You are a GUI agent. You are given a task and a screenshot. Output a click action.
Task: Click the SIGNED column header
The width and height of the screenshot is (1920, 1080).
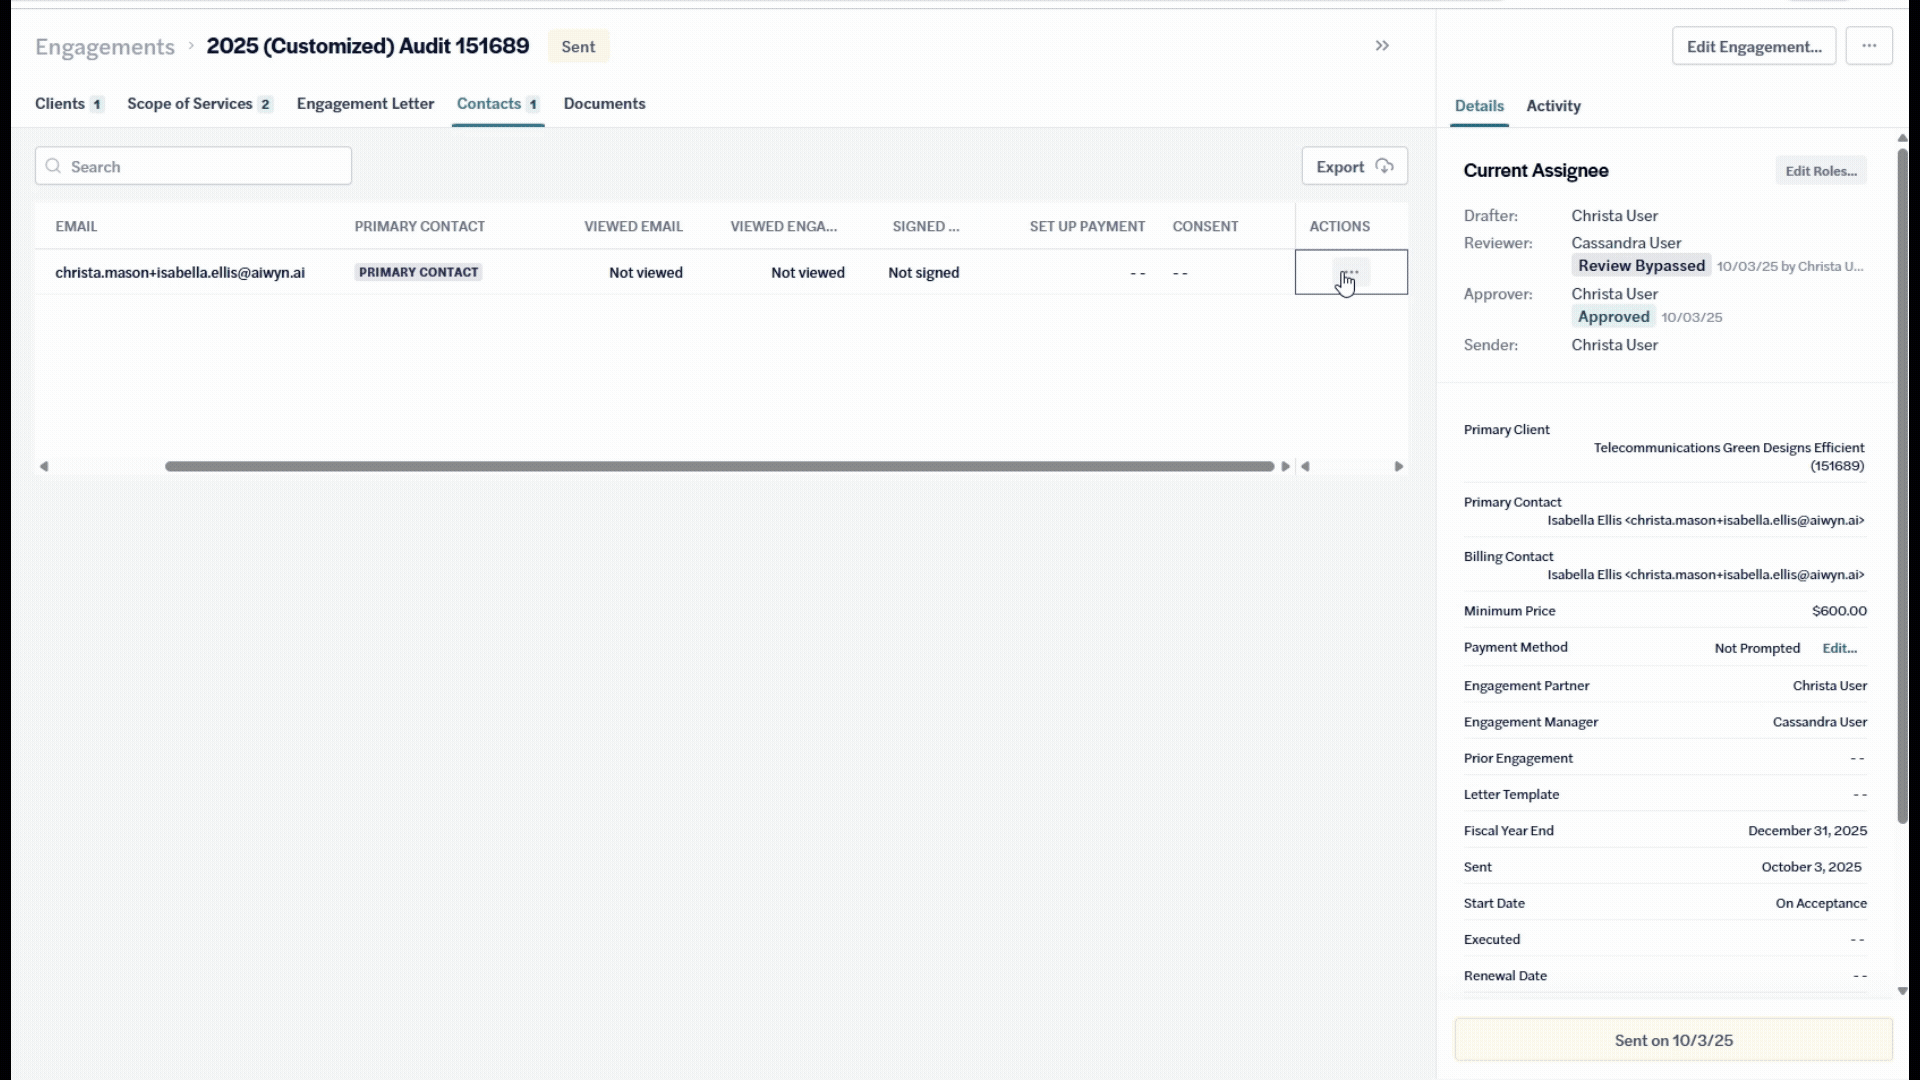tap(925, 226)
